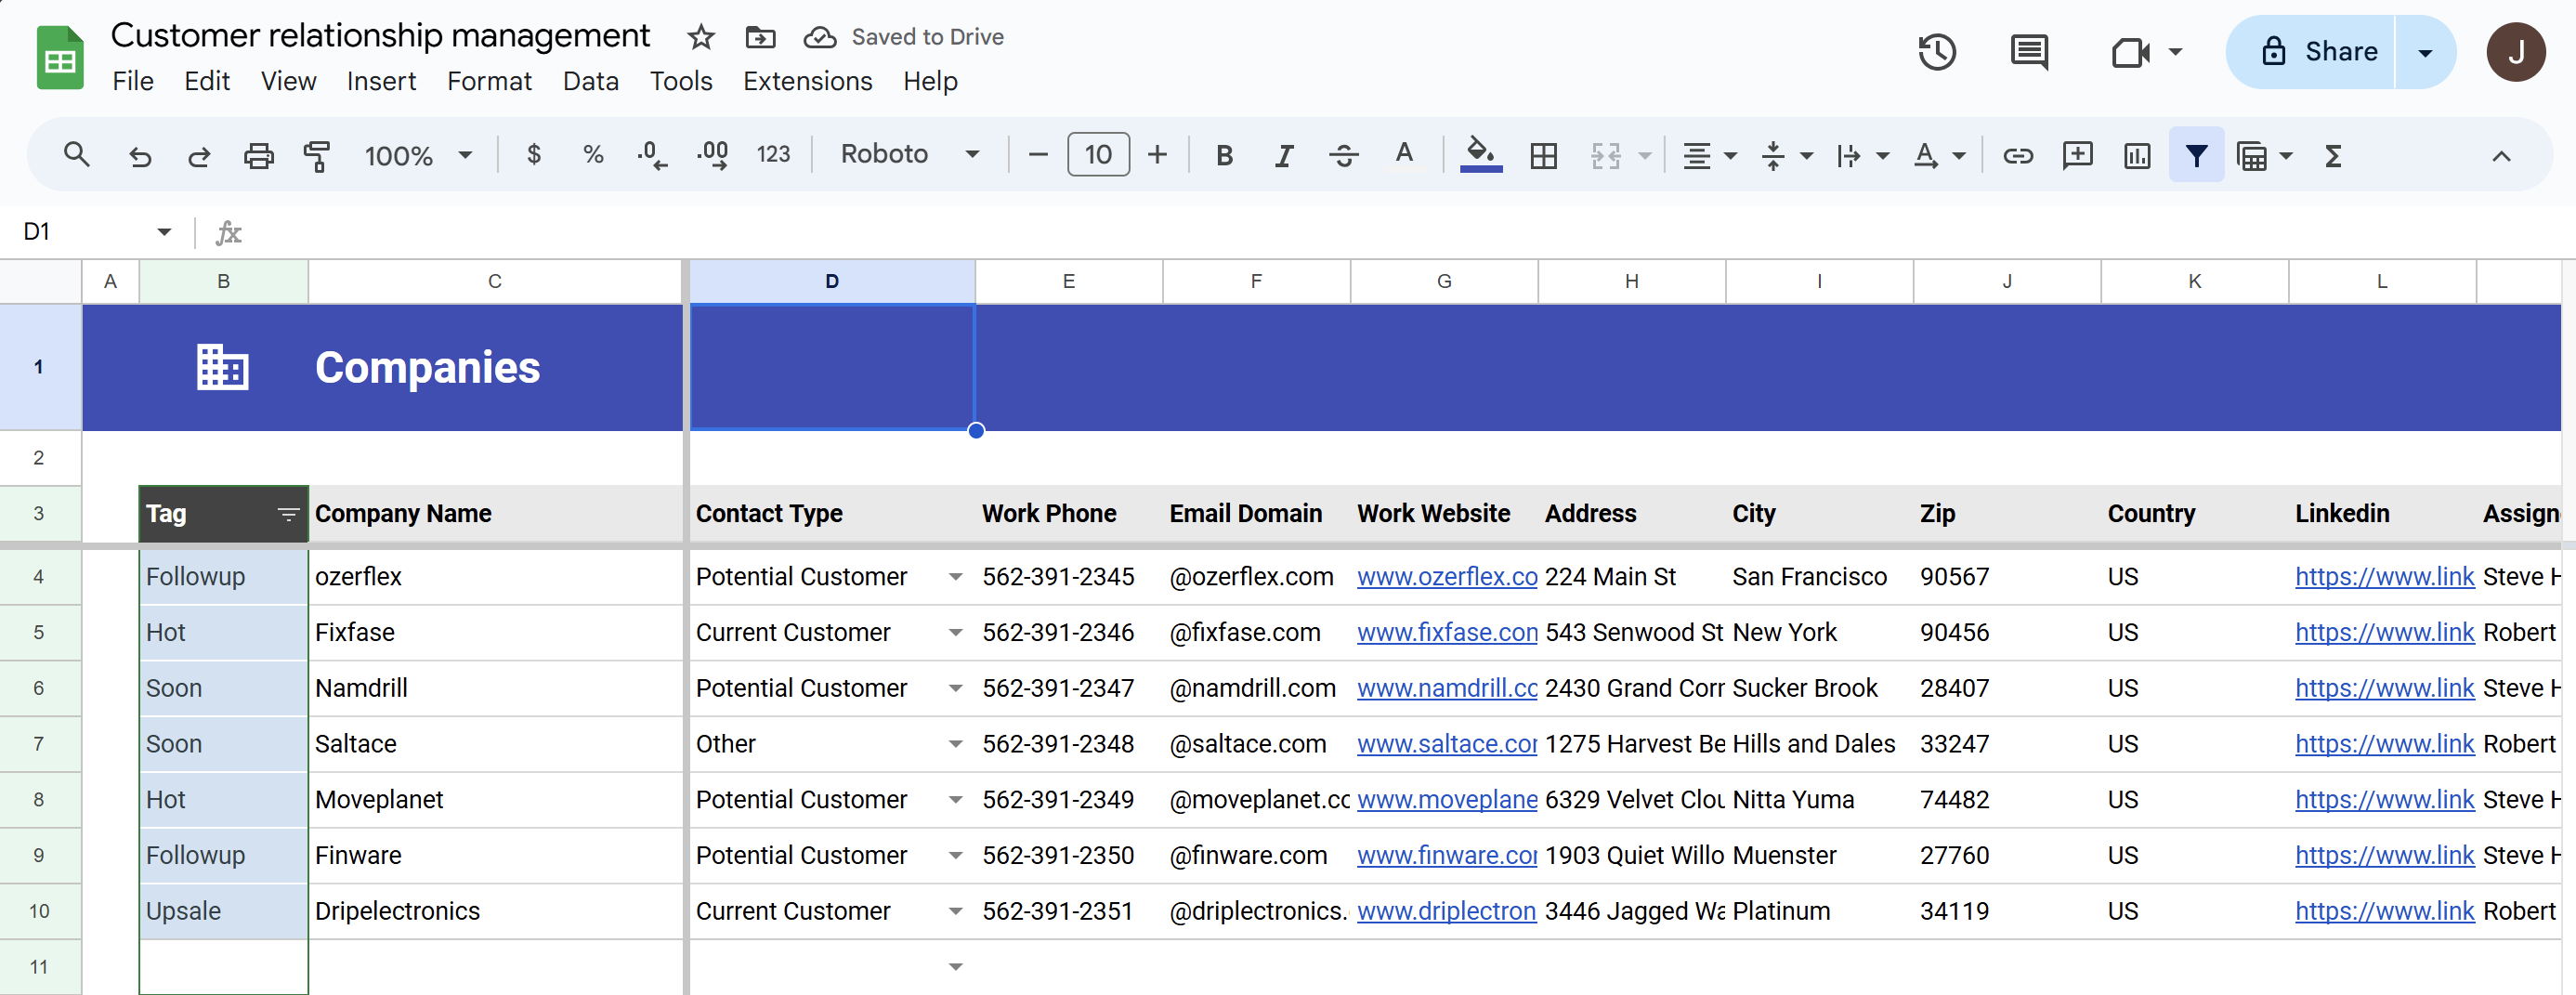Image resolution: width=2576 pixels, height=995 pixels.
Task: Click the functions sigma icon
Action: (x=2333, y=155)
